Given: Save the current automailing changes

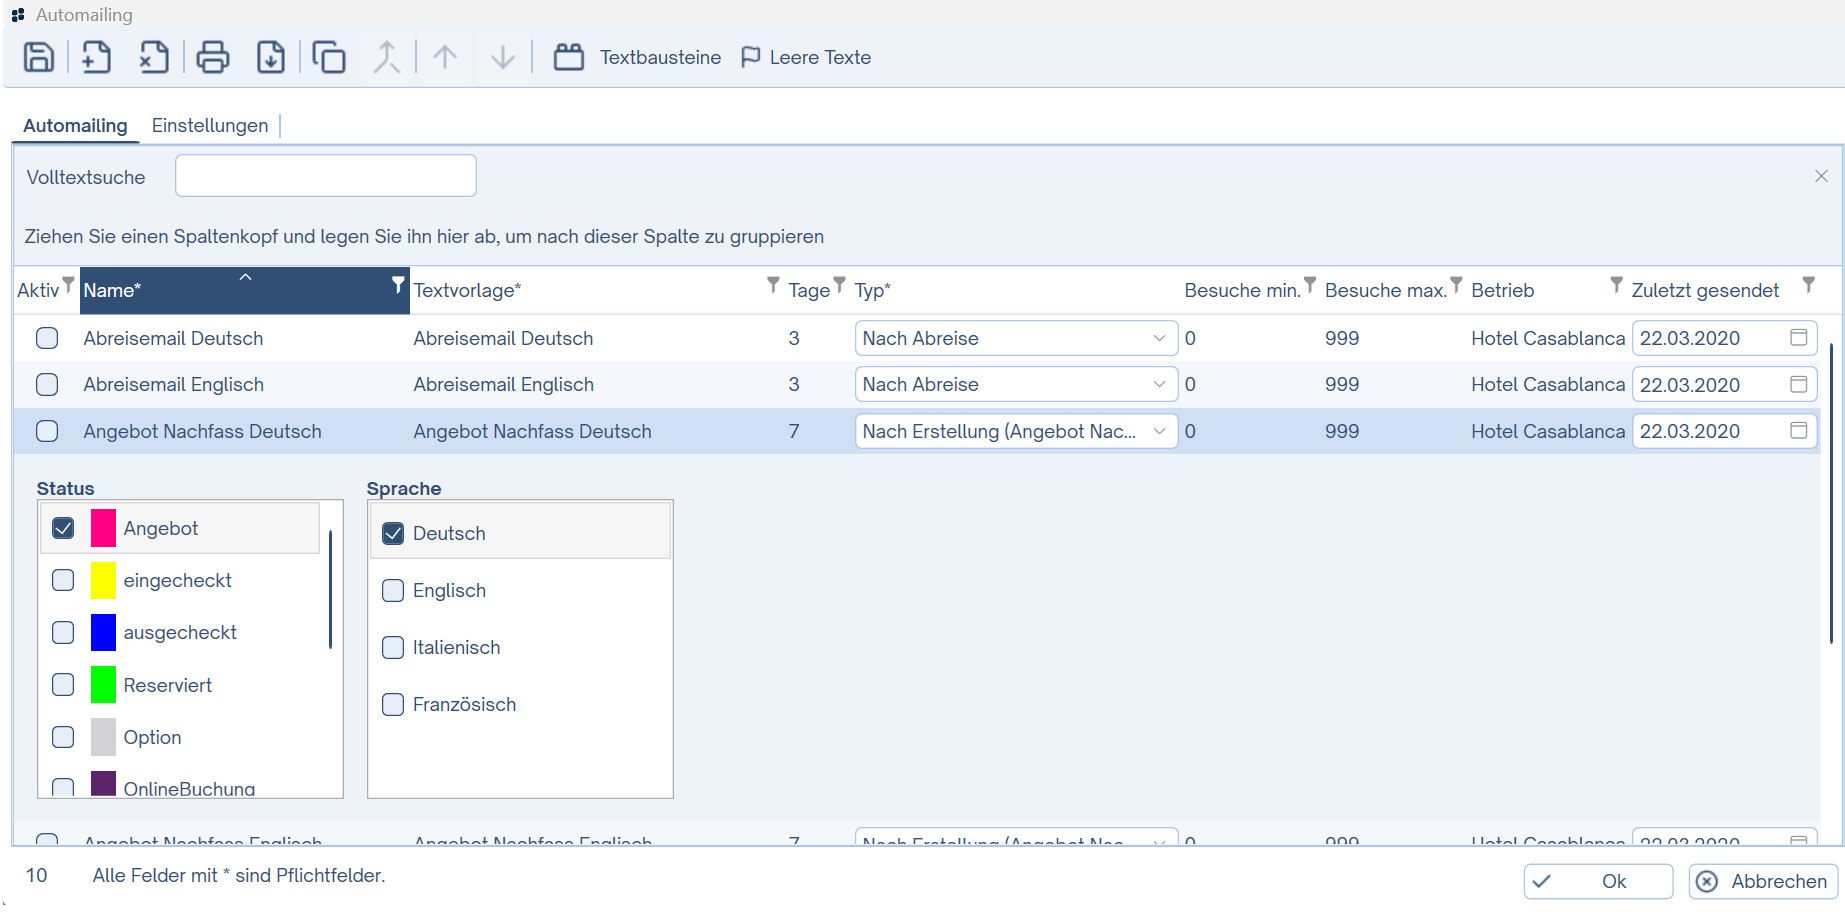Looking at the screenshot, I should point(38,57).
